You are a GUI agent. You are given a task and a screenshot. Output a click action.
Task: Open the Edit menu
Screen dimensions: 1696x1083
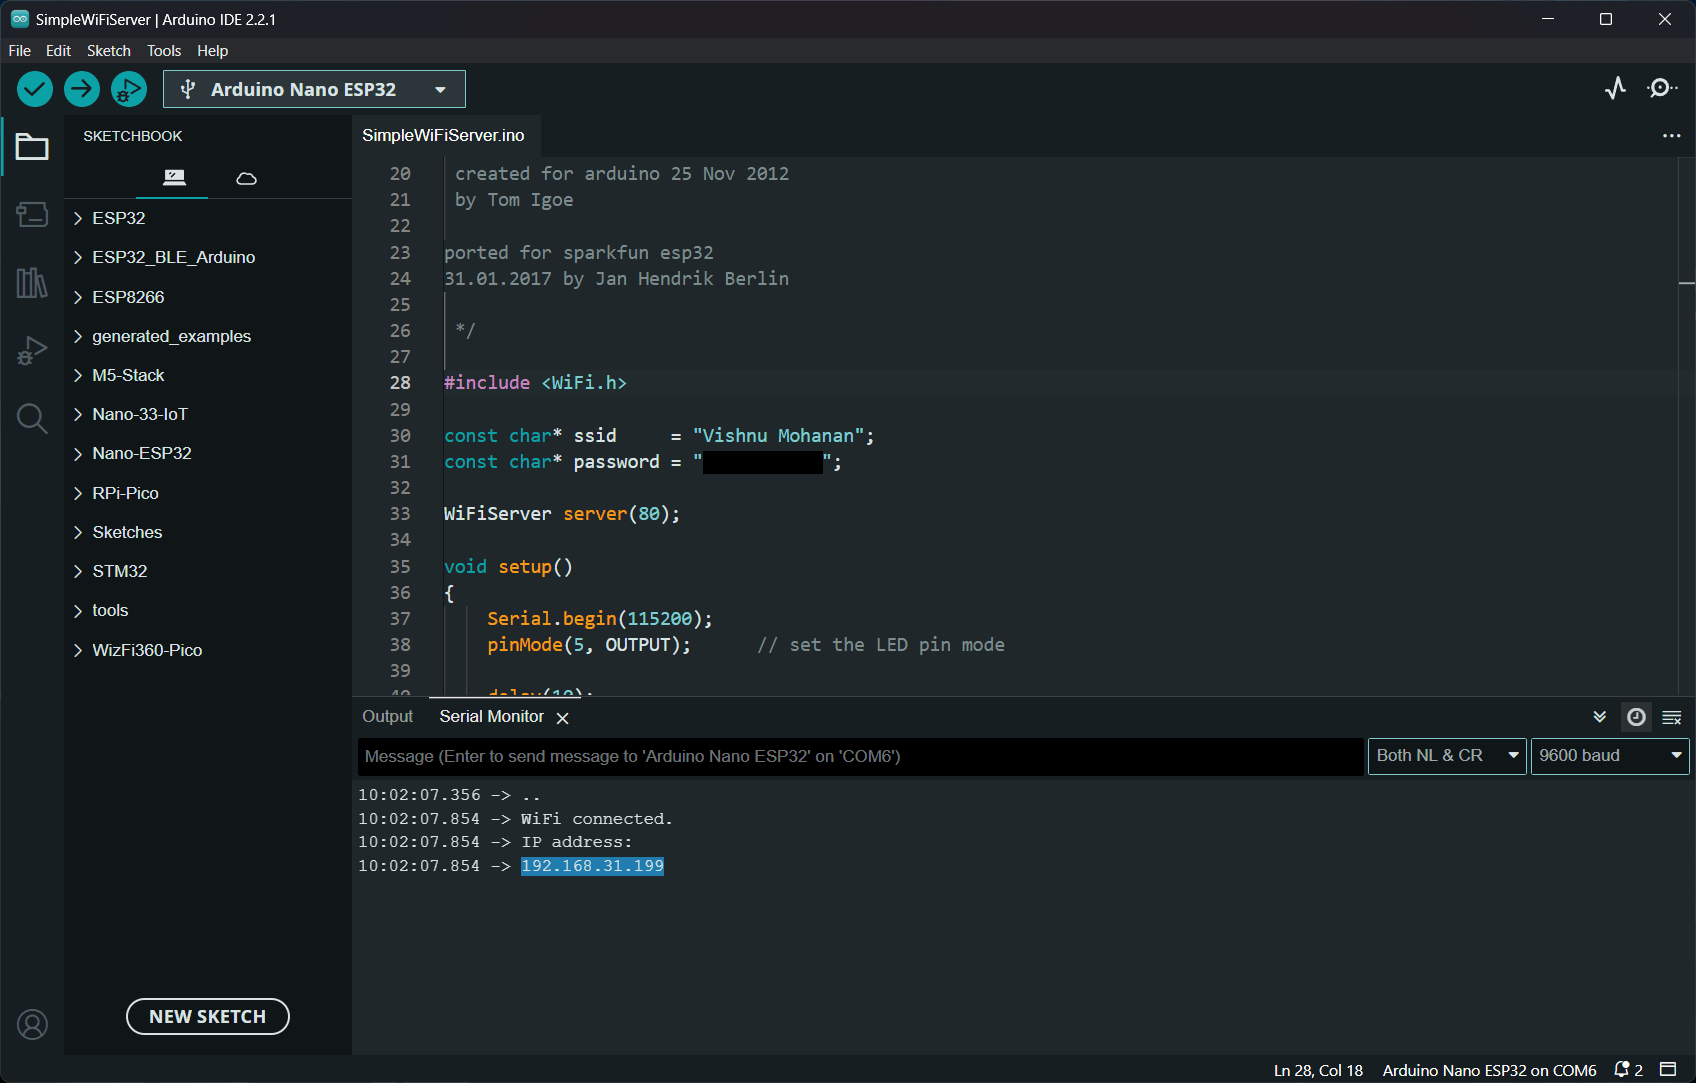click(x=58, y=51)
